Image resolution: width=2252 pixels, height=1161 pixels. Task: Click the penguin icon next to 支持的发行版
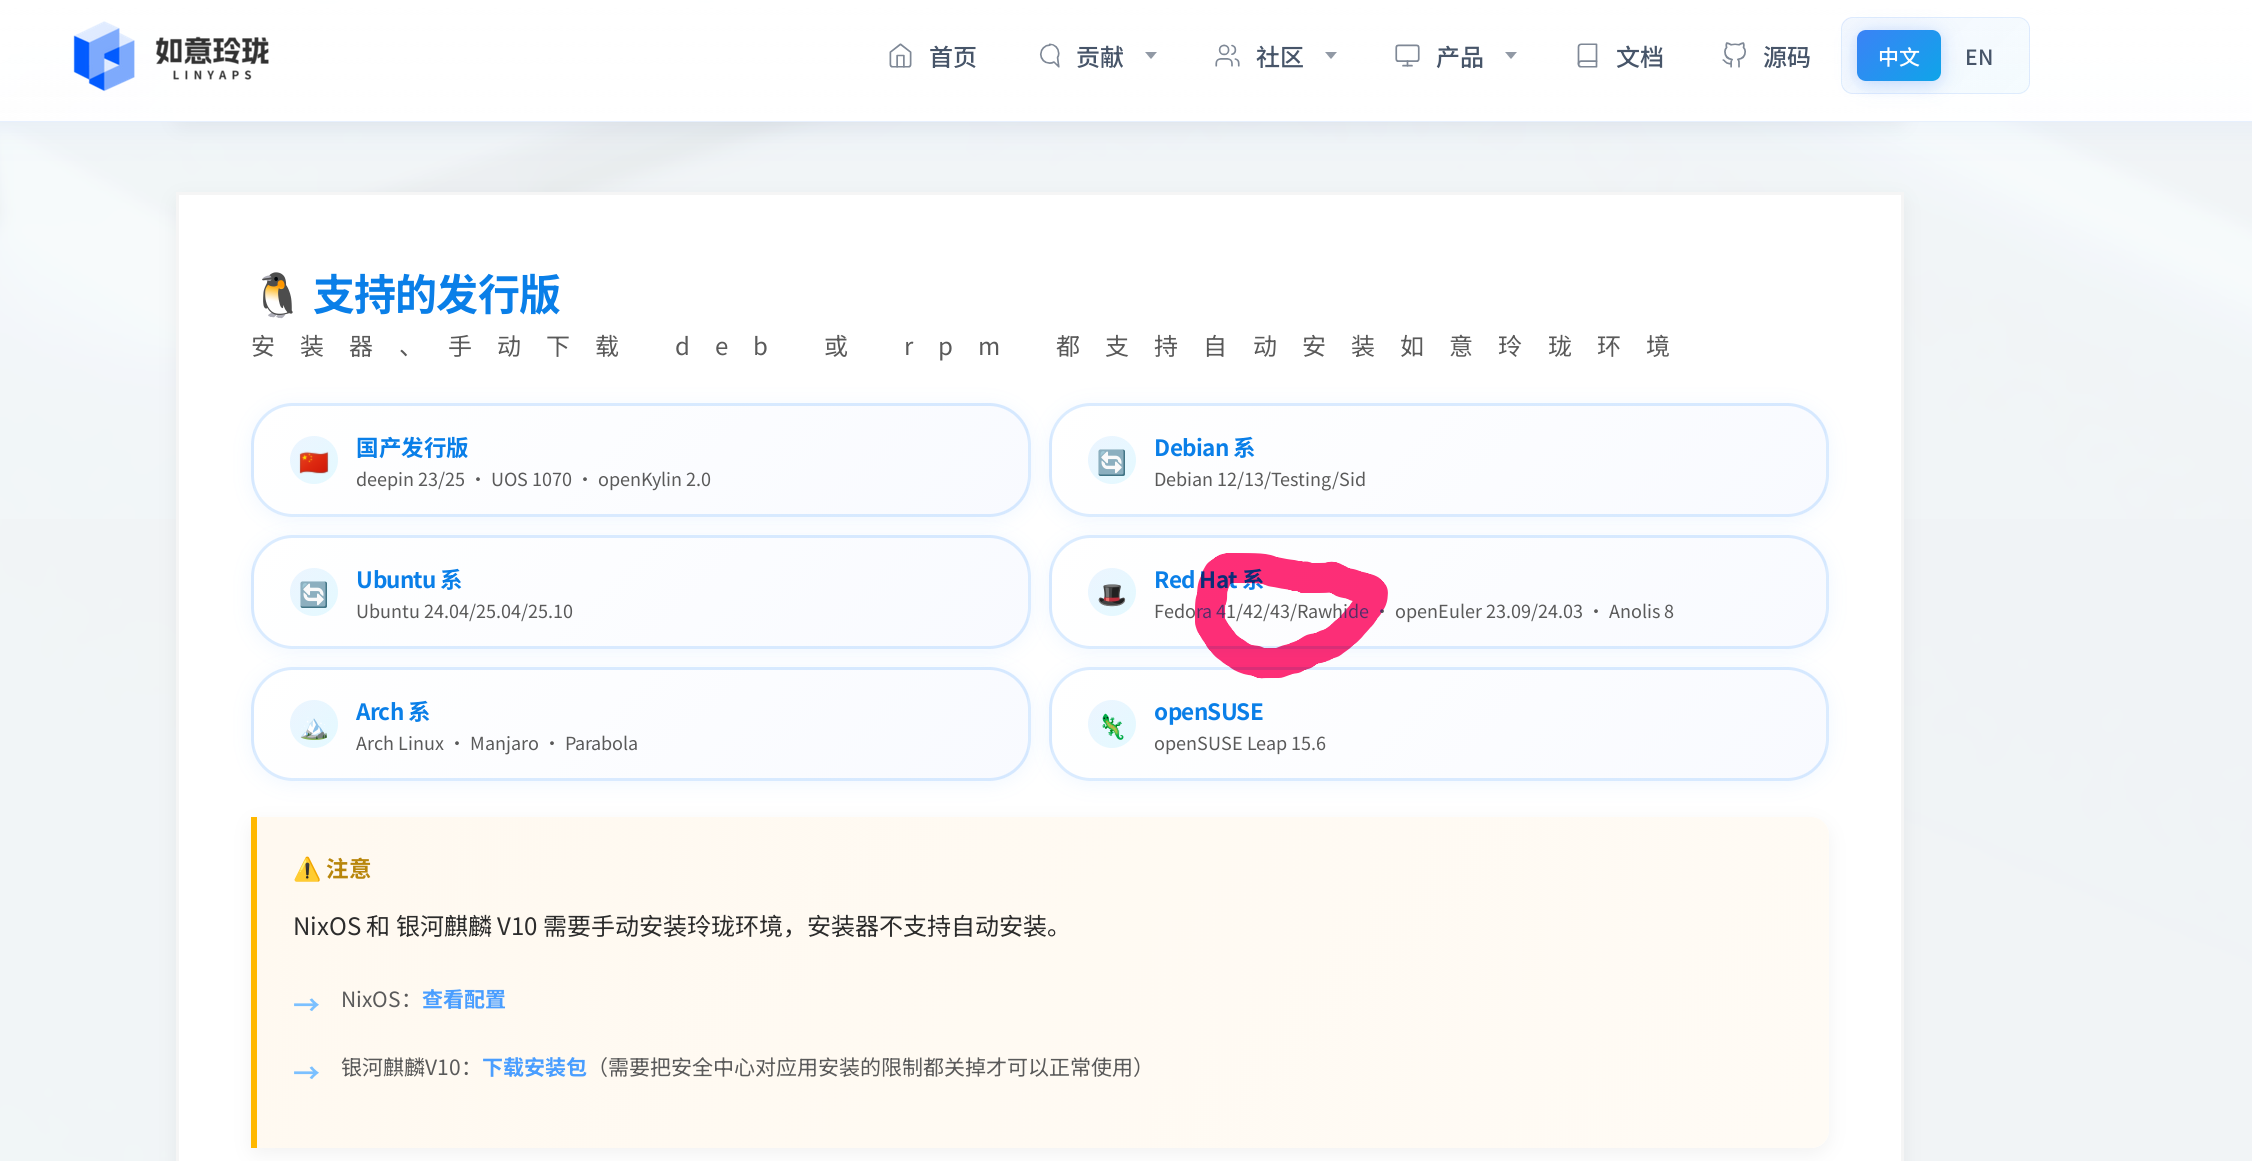point(277,294)
